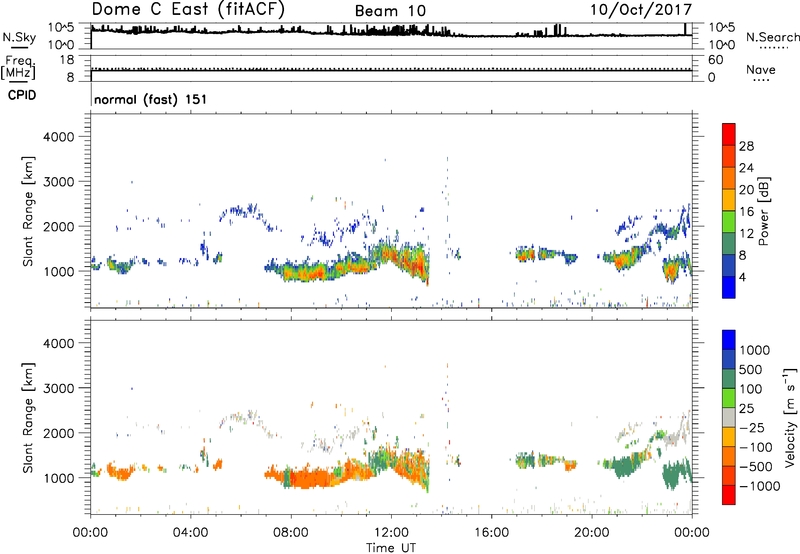Select the 'N.Sky' axis label
The image size is (800, 554).
(19, 37)
